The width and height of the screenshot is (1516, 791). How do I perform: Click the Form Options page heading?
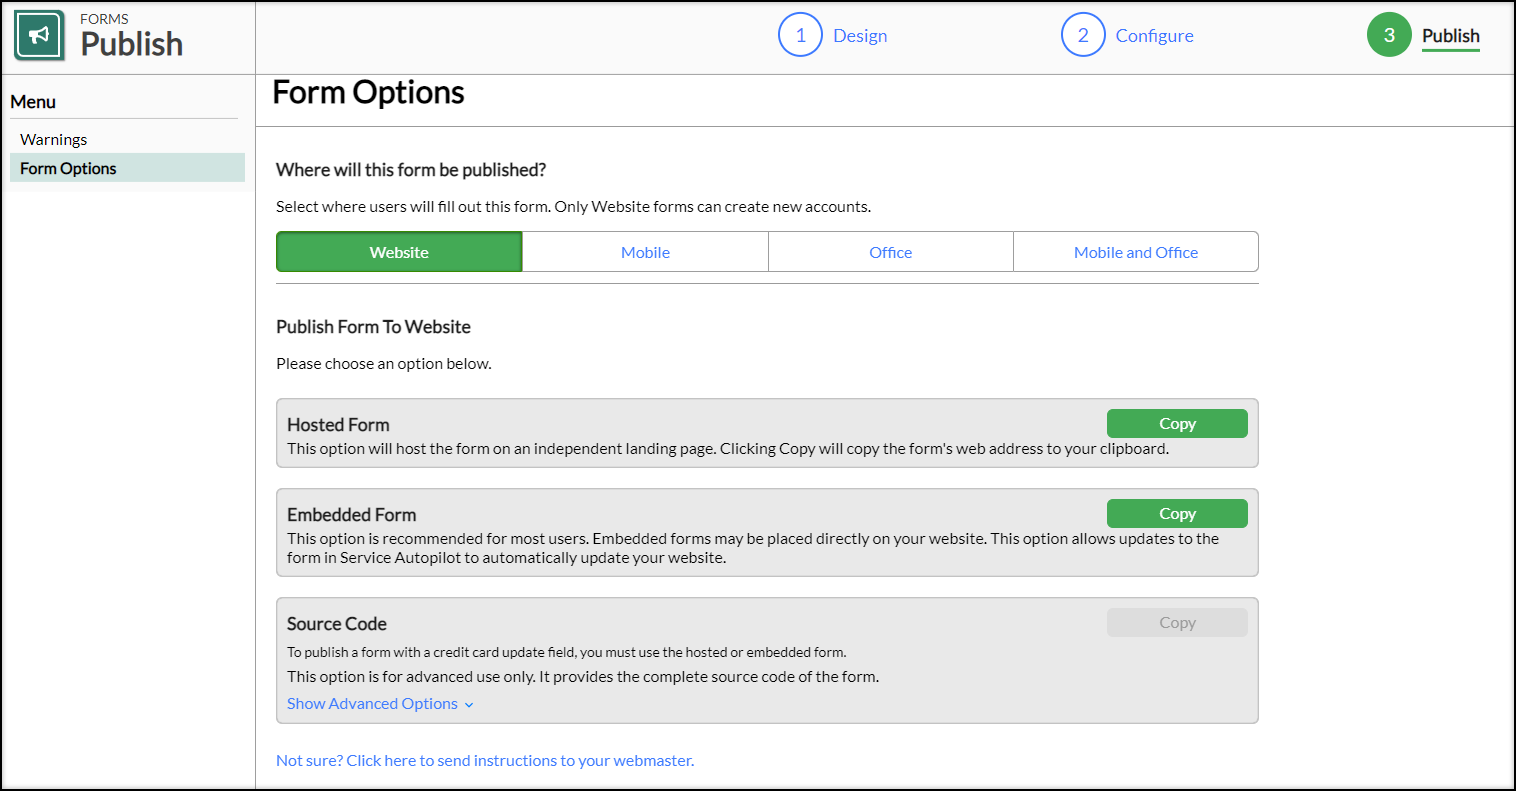click(x=368, y=93)
